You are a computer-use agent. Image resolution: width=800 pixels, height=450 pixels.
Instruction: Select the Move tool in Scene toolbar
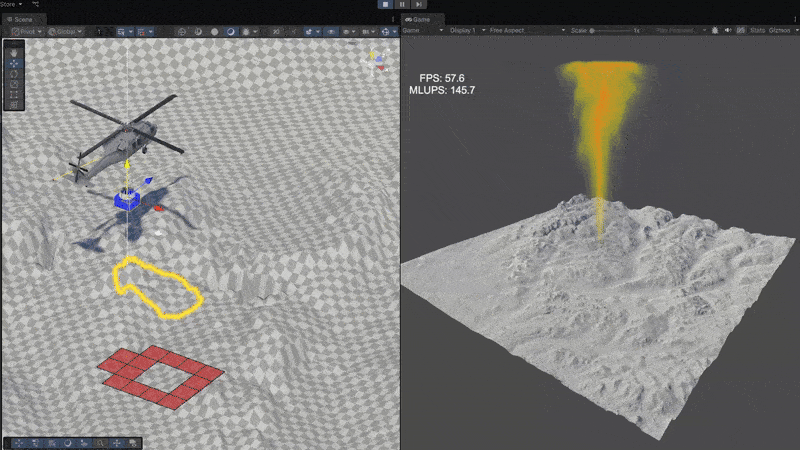pyautogui.click(x=14, y=63)
